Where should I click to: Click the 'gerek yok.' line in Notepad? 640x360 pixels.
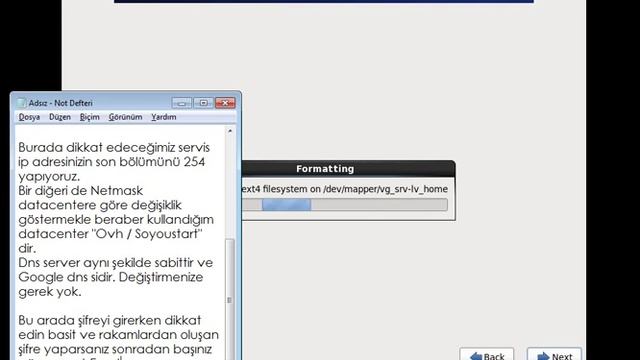[x=50, y=291]
